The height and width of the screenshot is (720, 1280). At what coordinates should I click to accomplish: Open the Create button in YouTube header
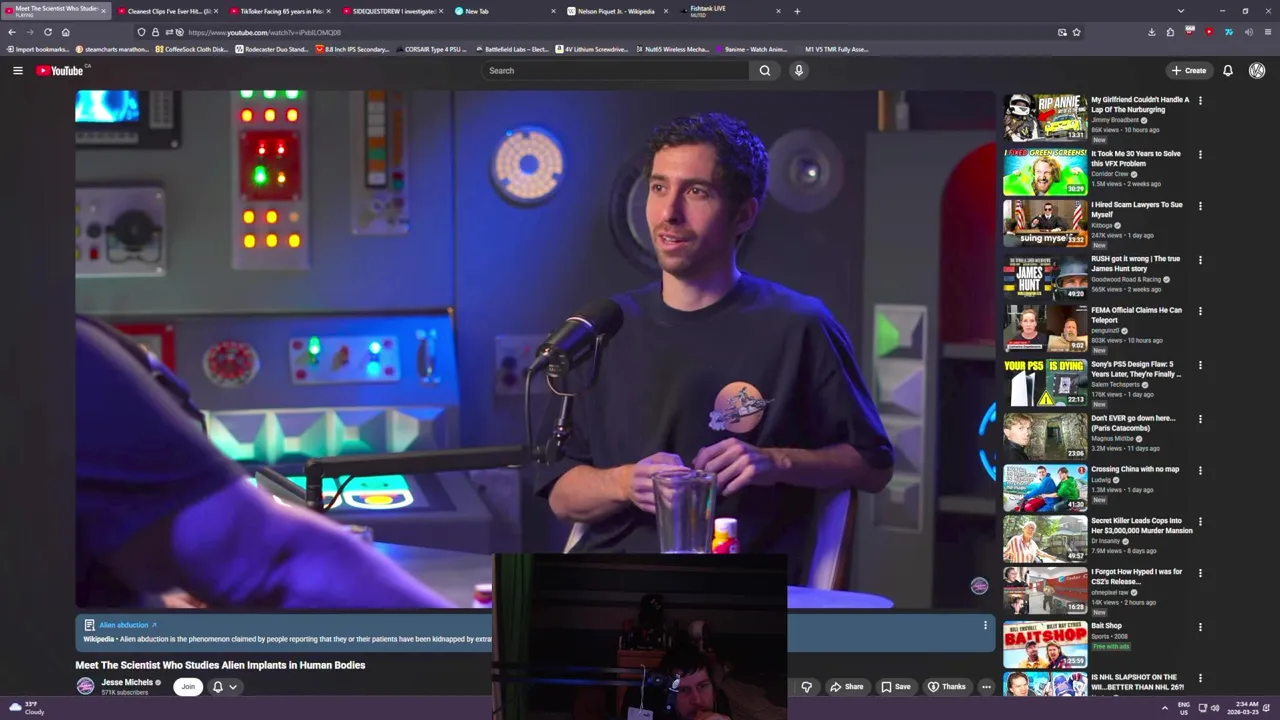coord(1189,70)
